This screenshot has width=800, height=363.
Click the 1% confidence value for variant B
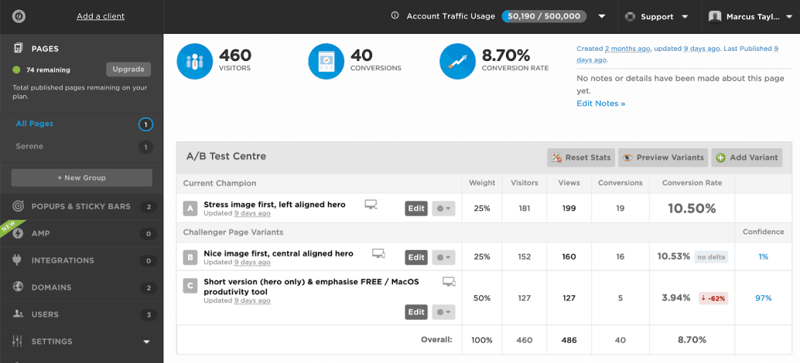pyautogui.click(x=763, y=257)
